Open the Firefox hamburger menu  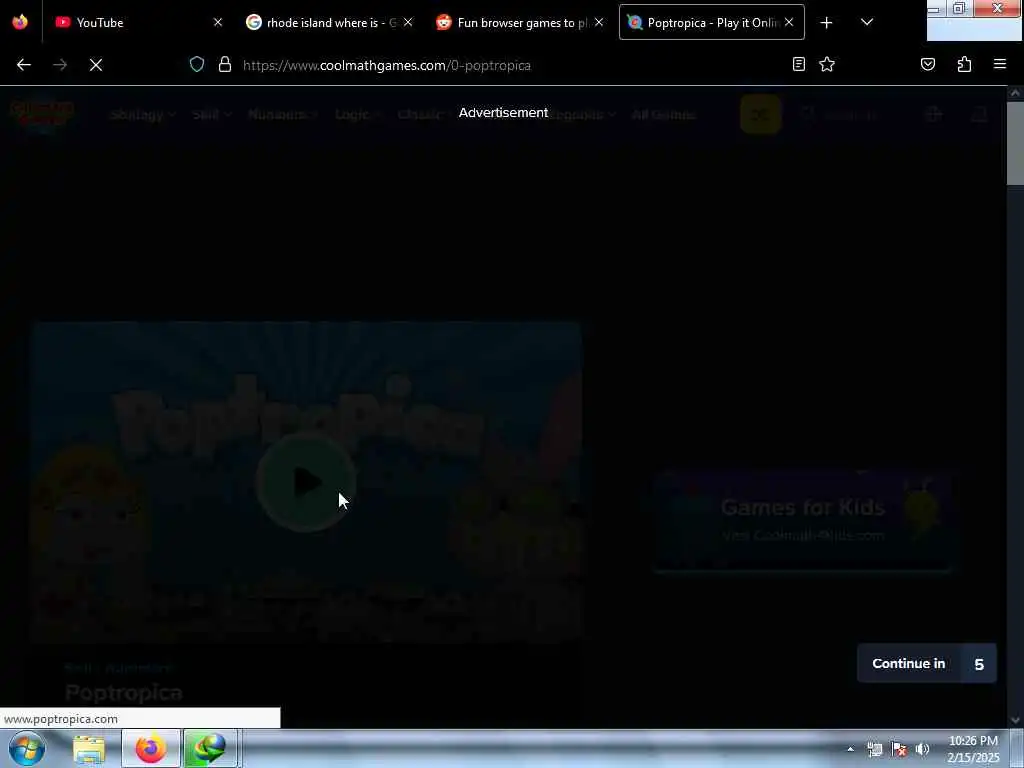(x=1000, y=64)
